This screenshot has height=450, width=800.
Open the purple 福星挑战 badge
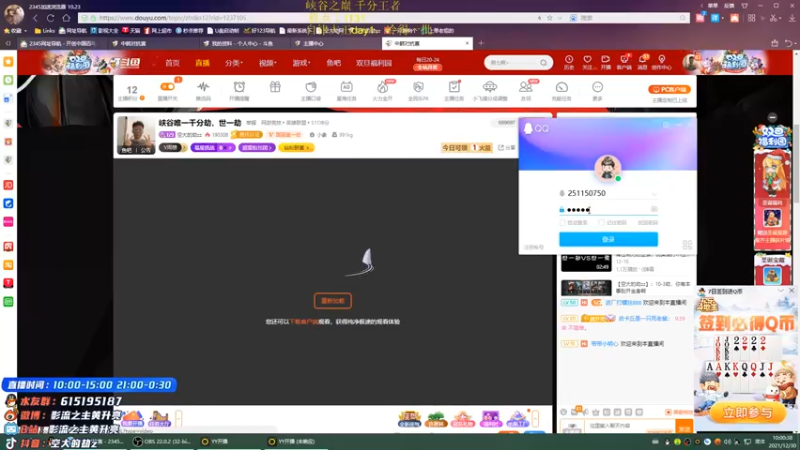click(213, 147)
